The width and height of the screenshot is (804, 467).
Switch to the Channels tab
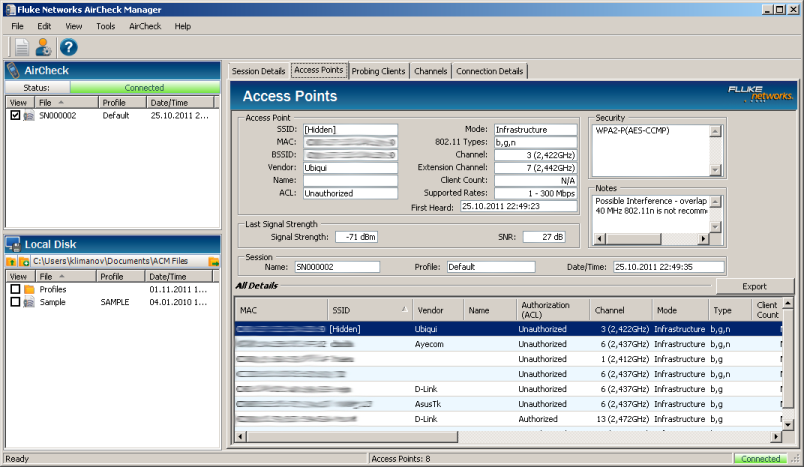pos(431,71)
